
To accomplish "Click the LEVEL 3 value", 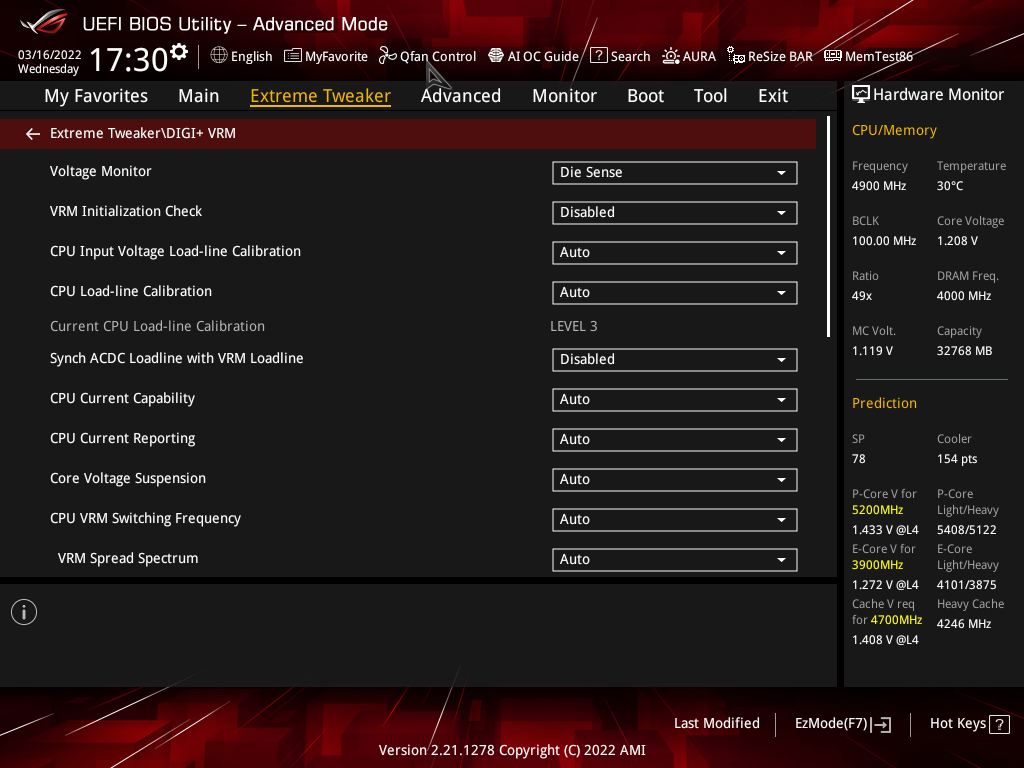I will (573, 326).
